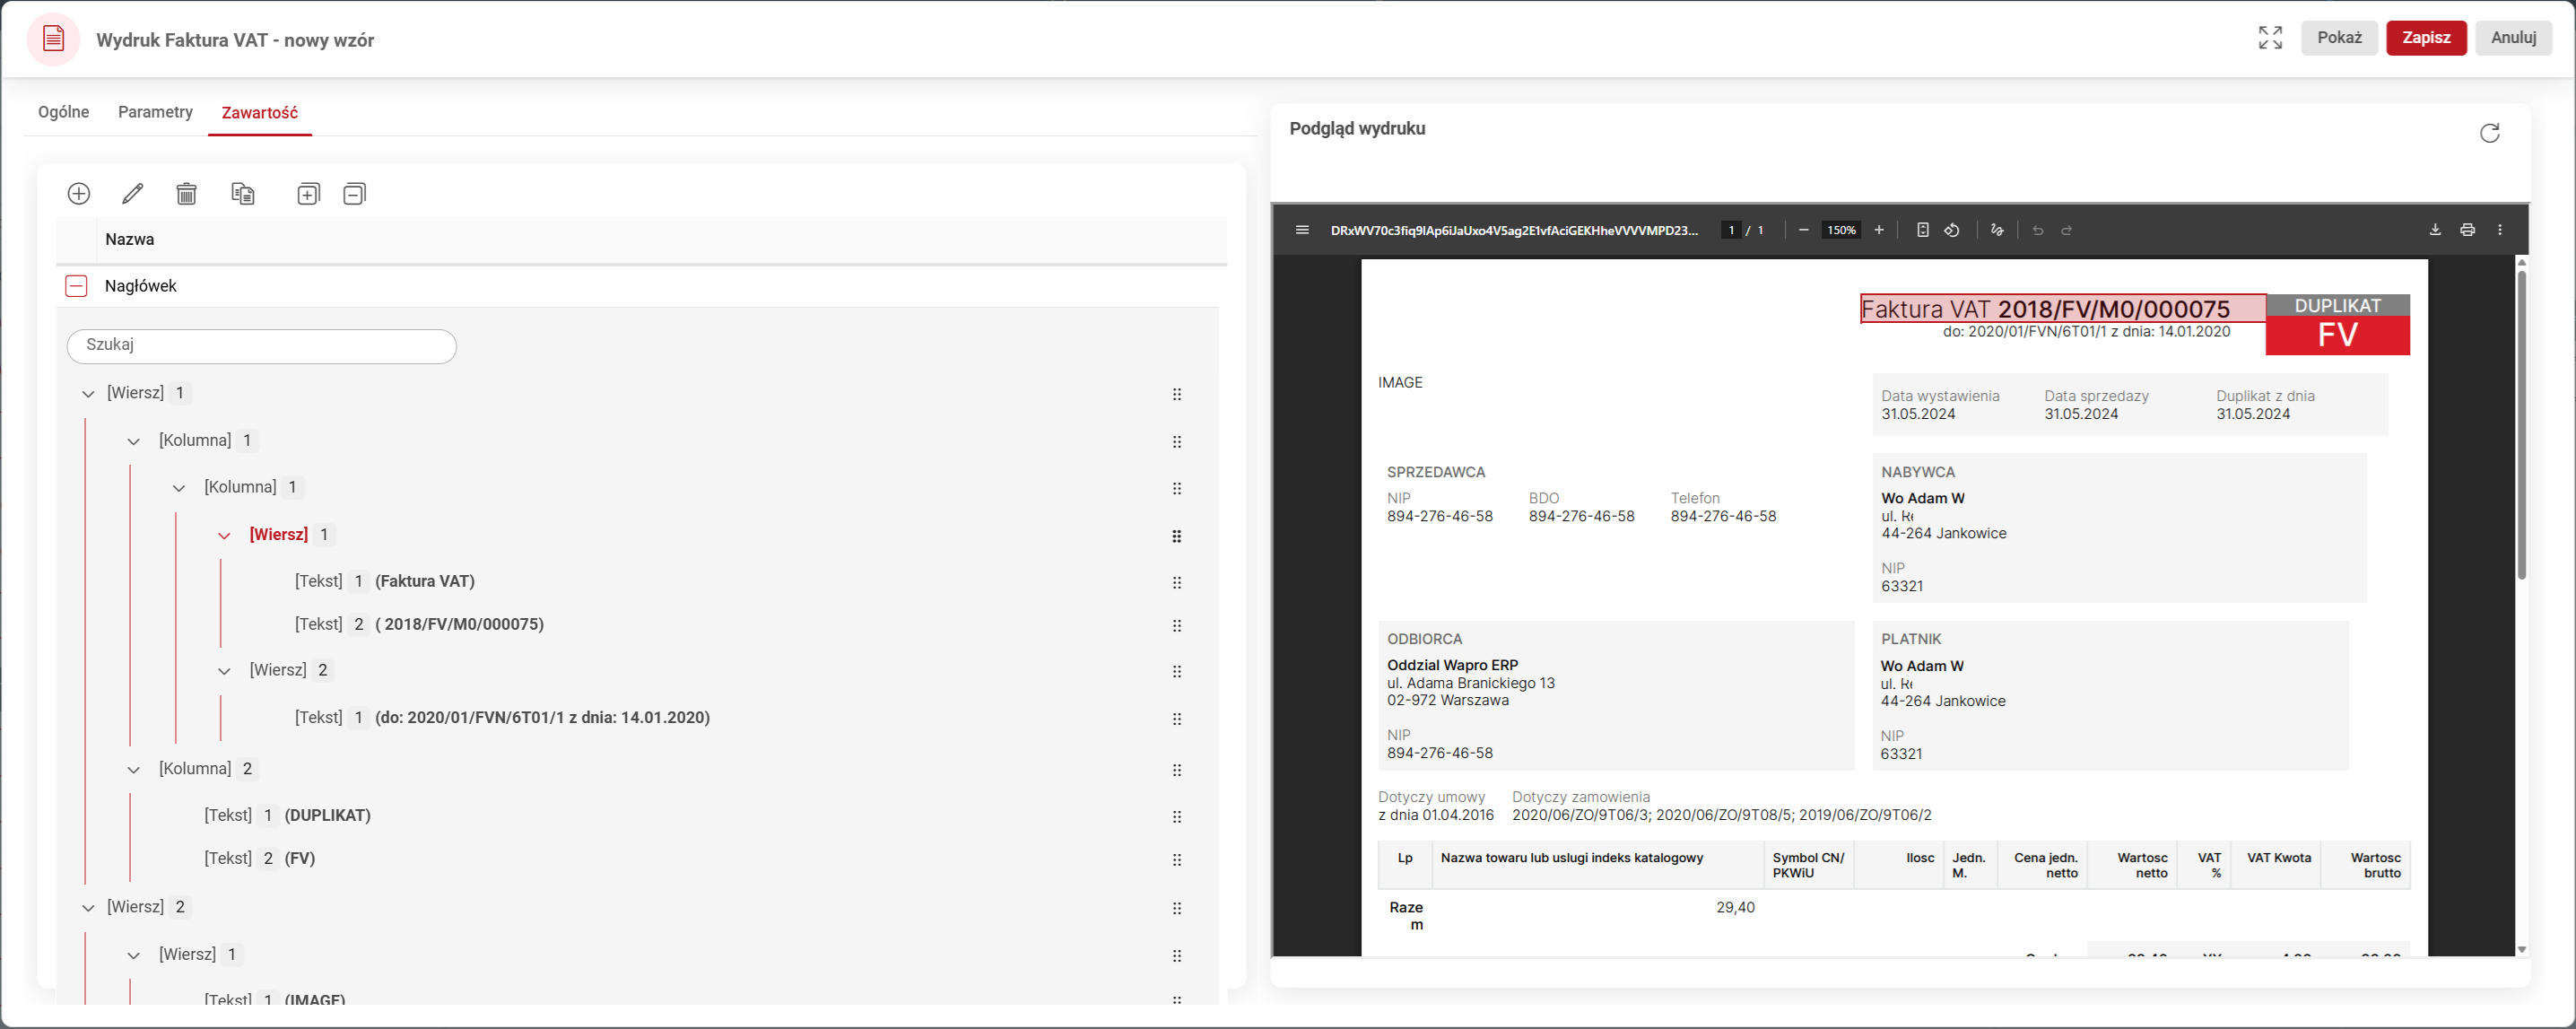Click the expand all nodes icon
The height and width of the screenshot is (1029, 2576).
[308, 193]
